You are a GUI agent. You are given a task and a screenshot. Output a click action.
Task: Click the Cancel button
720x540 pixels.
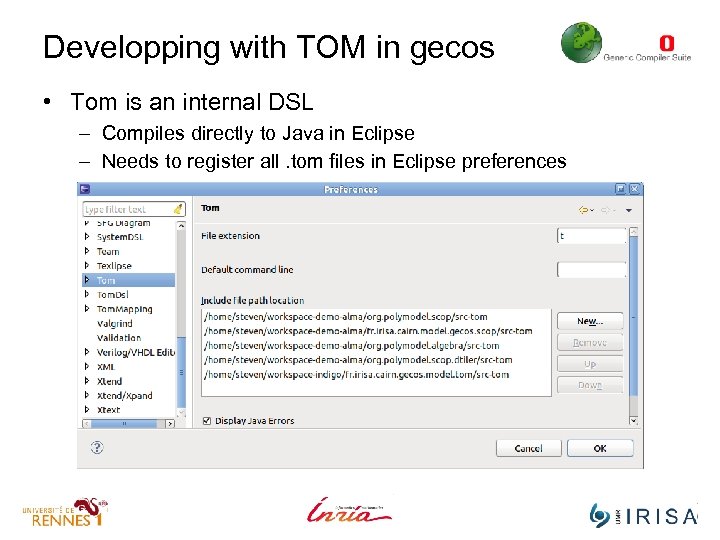(529, 448)
